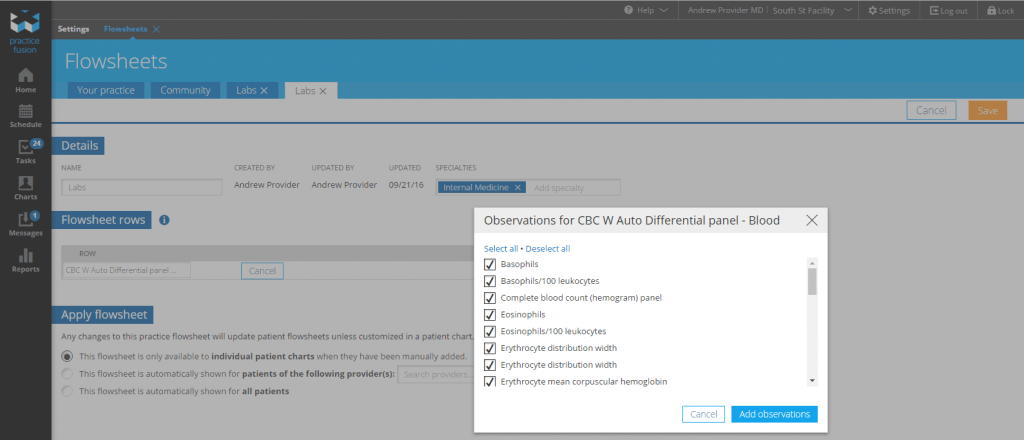Open Home from the sidebar

[x=25, y=79]
